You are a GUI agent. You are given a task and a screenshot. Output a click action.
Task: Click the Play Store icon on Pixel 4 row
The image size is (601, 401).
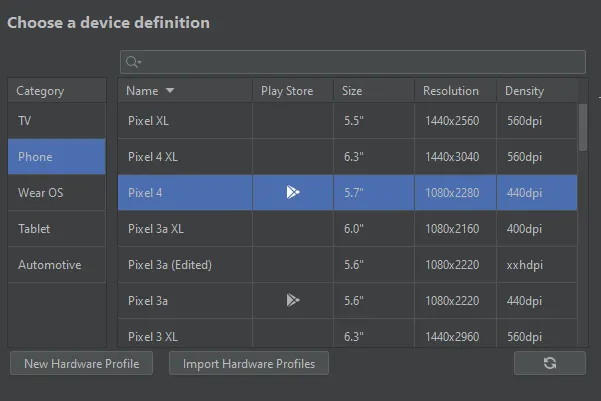pos(292,192)
